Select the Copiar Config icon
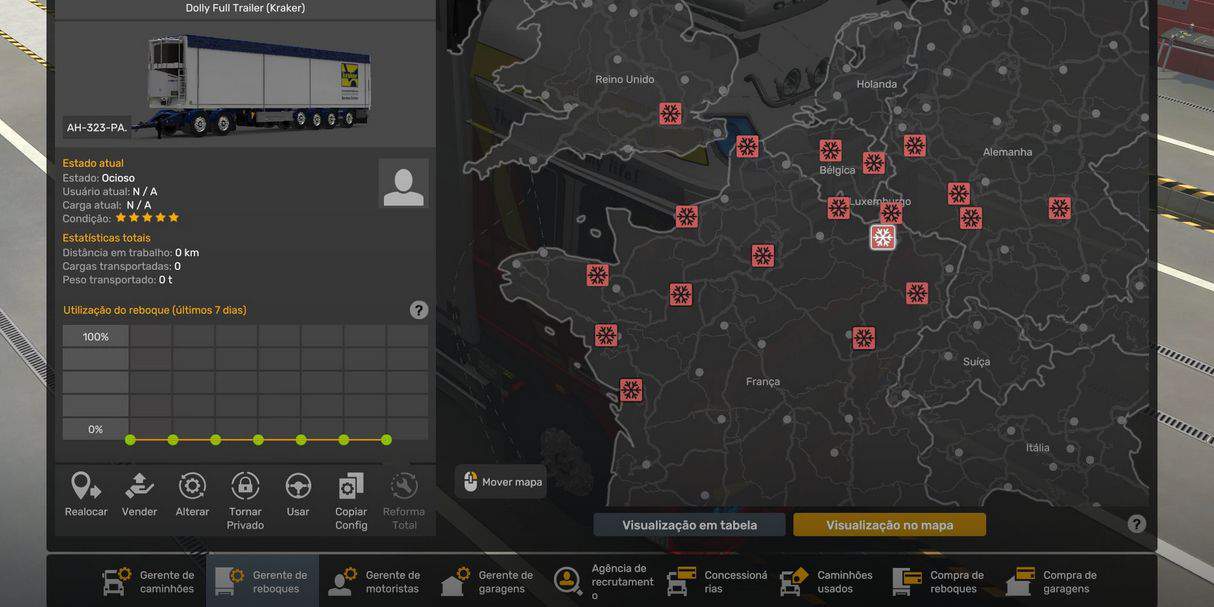The width and height of the screenshot is (1214, 607). (x=351, y=487)
